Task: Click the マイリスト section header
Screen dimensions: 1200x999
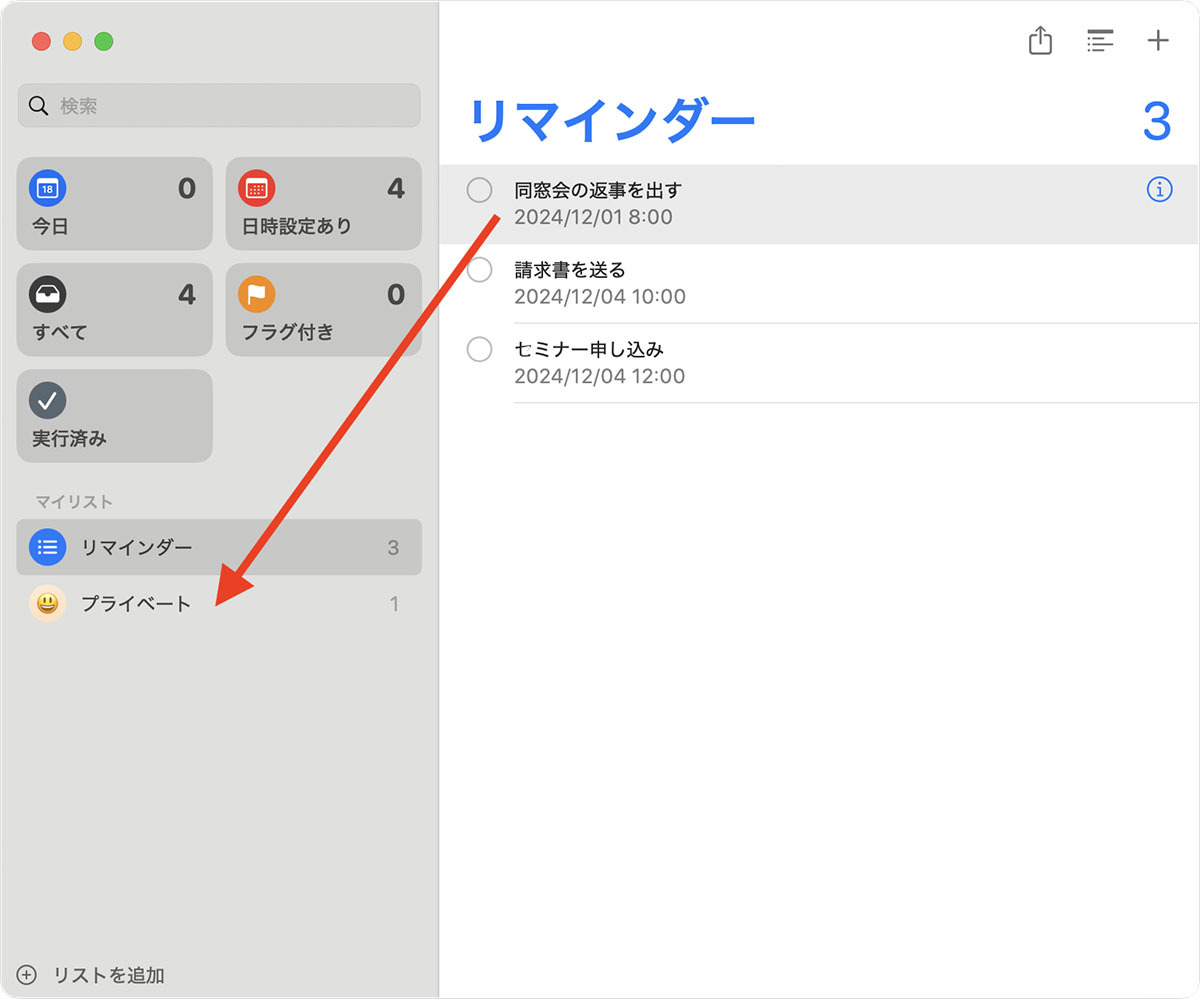Action: coord(74,501)
